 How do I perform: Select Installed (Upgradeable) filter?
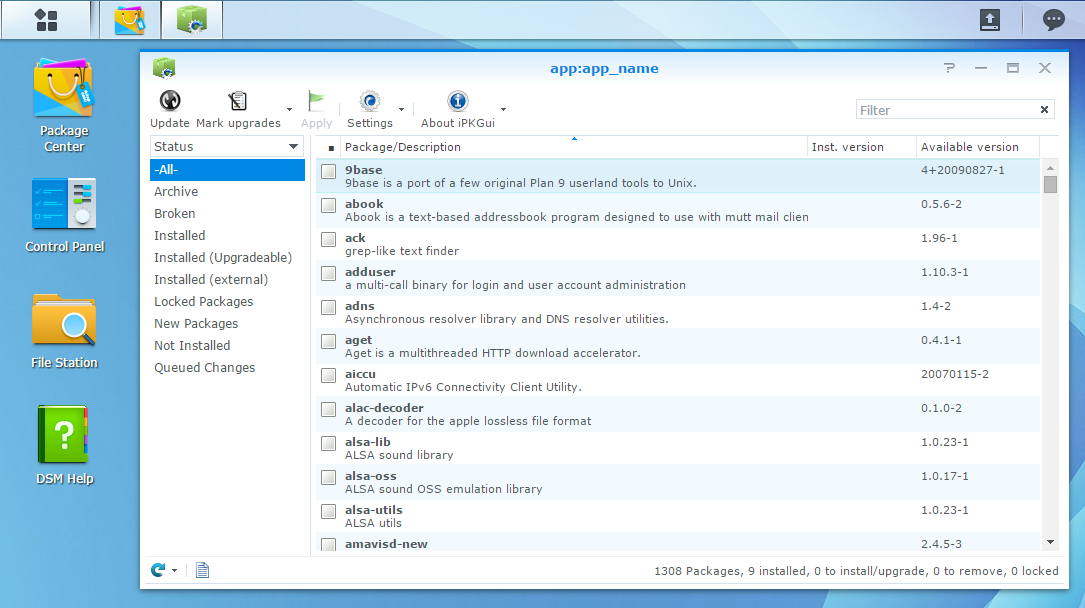[227, 257]
